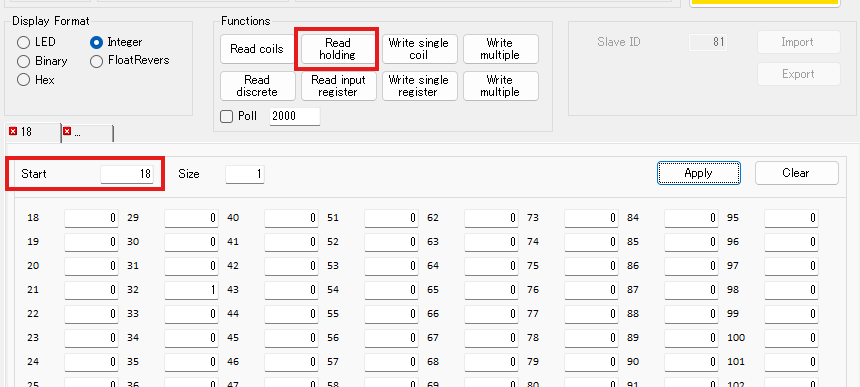Select the Hex display format

click(x=24, y=80)
